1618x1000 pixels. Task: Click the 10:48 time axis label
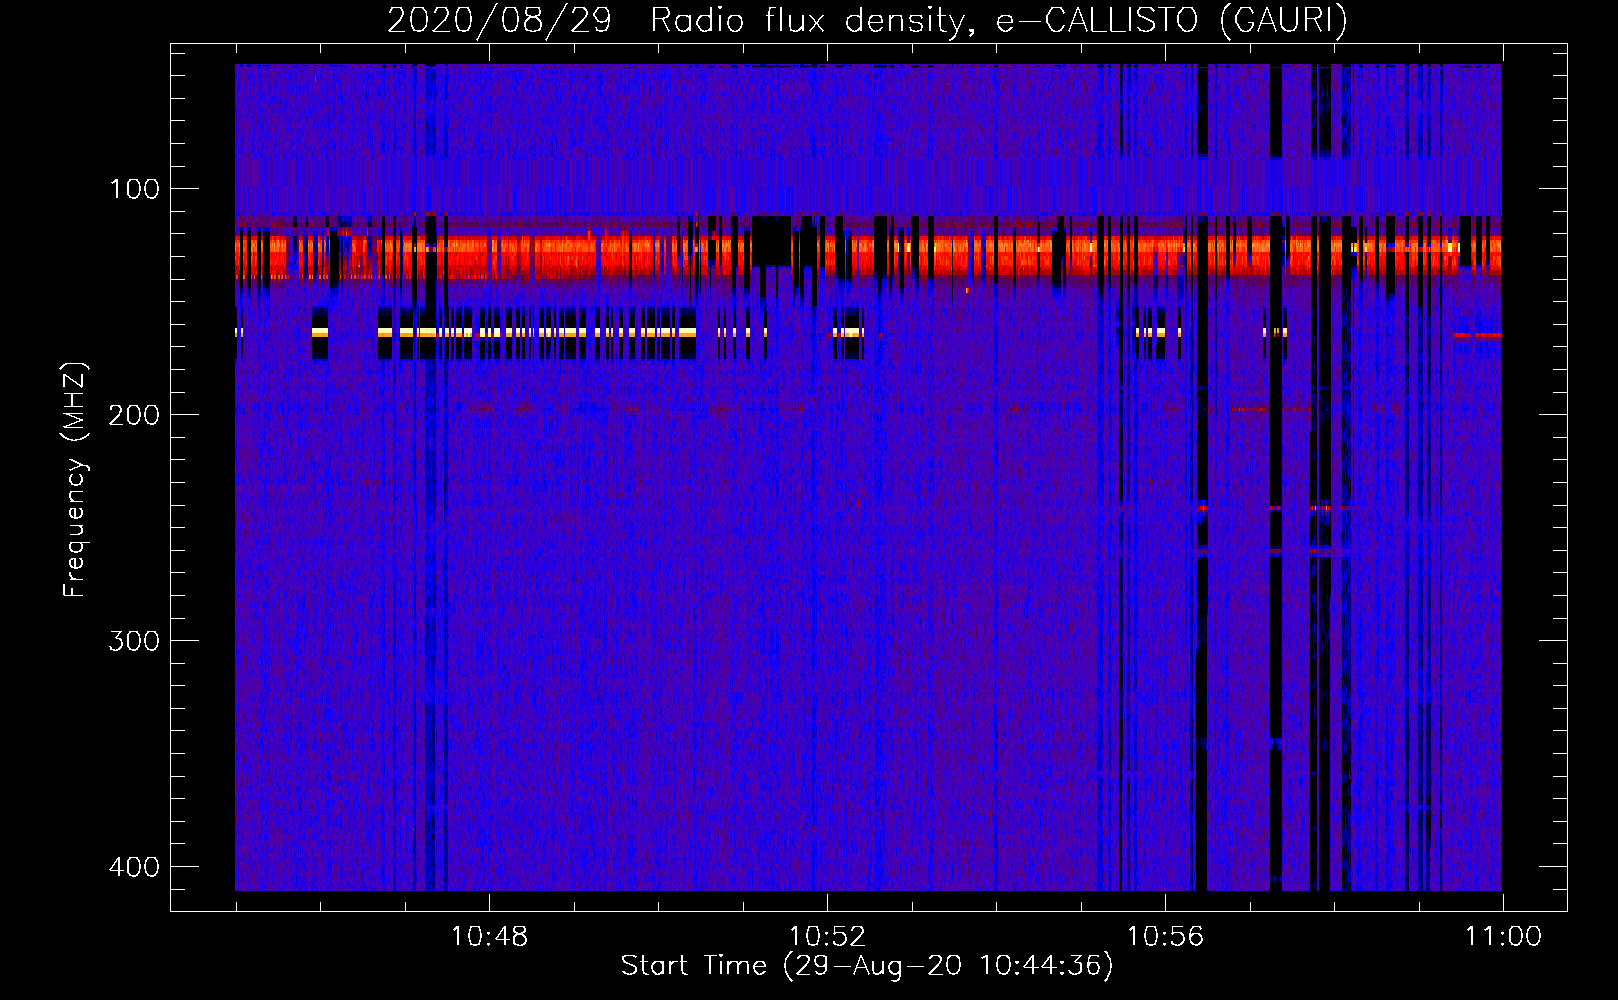[x=489, y=937]
